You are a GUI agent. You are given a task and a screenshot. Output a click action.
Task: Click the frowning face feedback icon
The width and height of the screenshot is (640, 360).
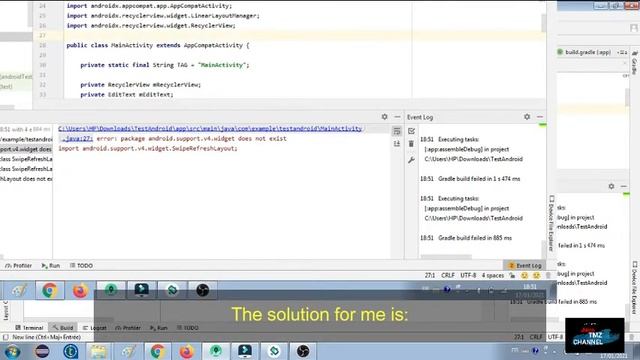[536, 276]
